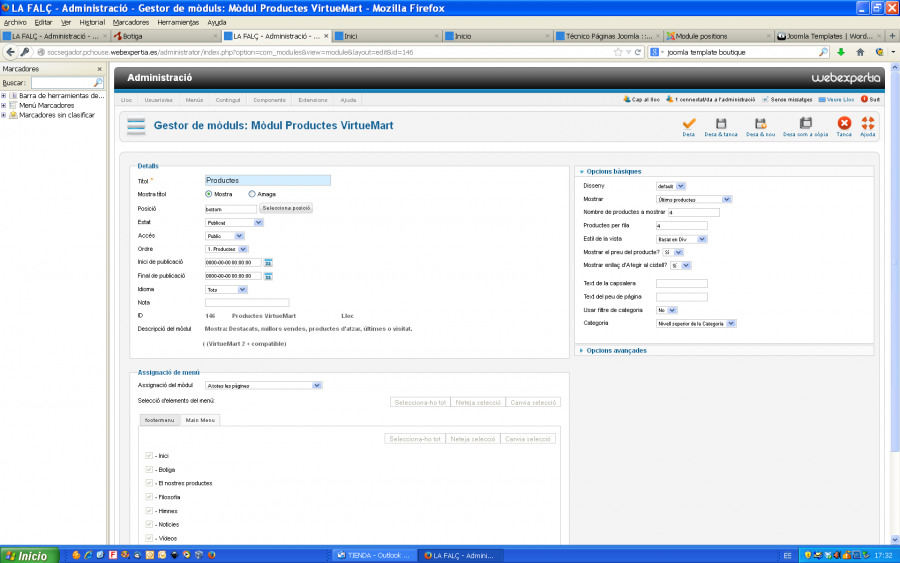
Task: Switch to the Botiga browser tab
Action: (x=166, y=36)
